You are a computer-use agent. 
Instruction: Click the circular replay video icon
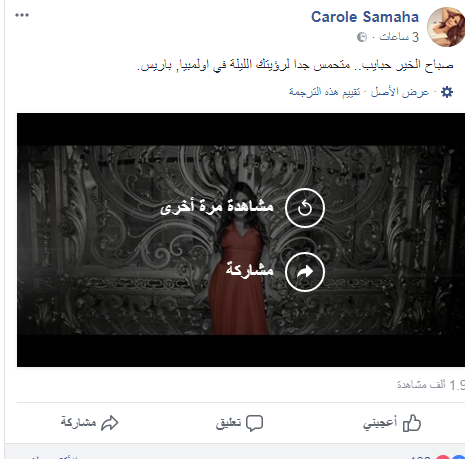(x=305, y=208)
